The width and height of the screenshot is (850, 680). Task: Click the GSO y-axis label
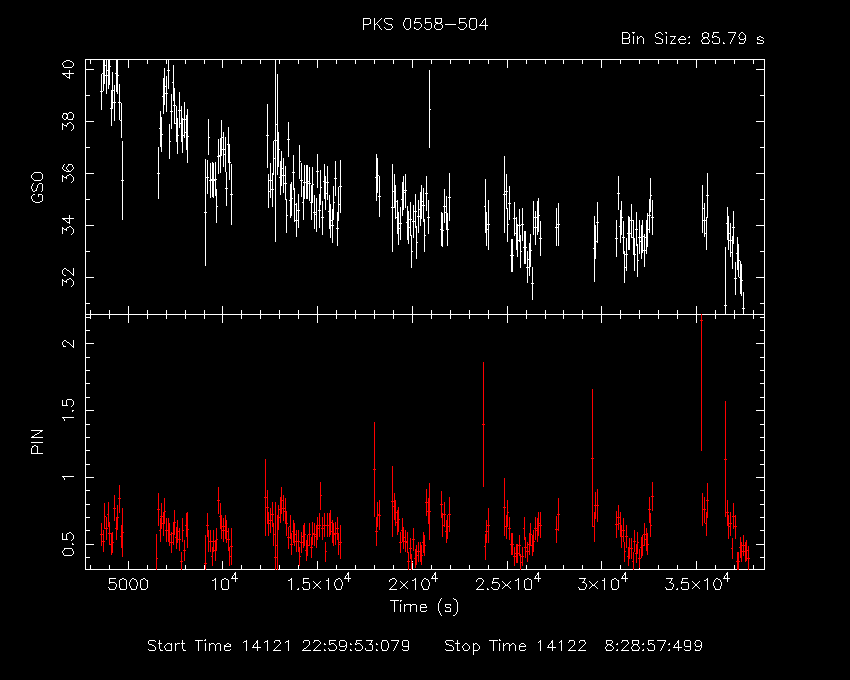(x=37, y=188)
